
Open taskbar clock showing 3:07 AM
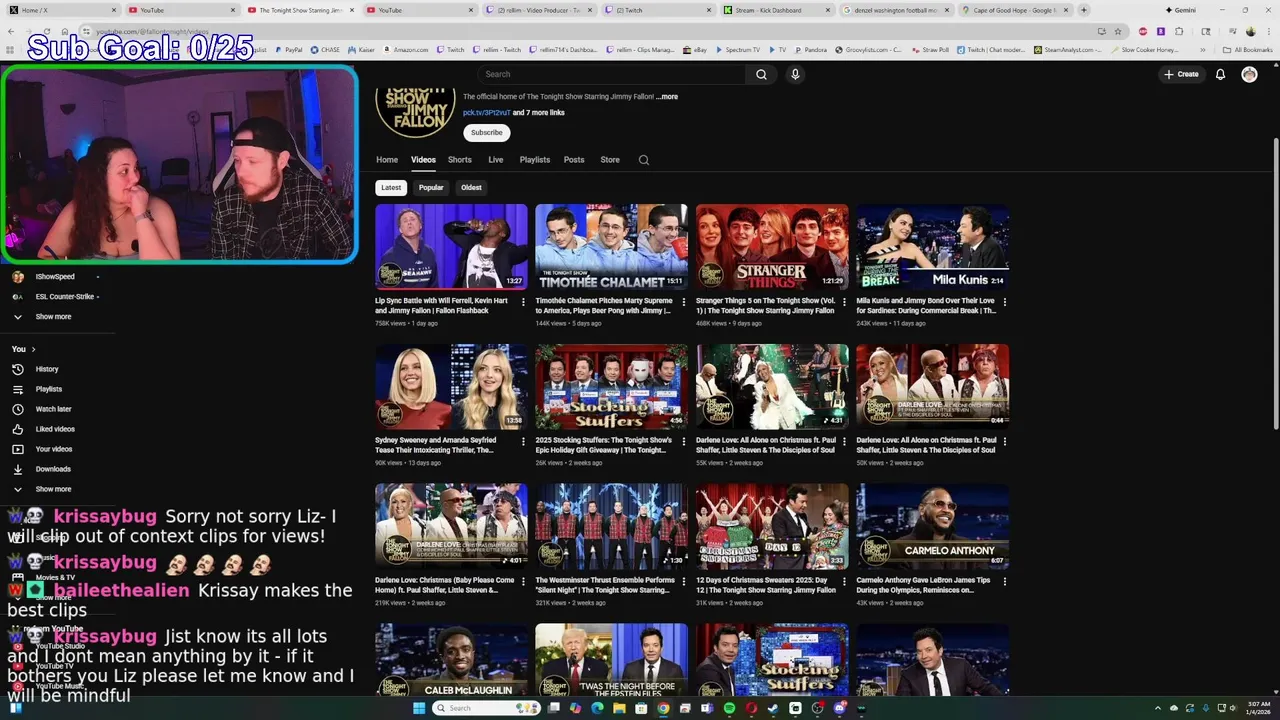[x=1256, y=708]
